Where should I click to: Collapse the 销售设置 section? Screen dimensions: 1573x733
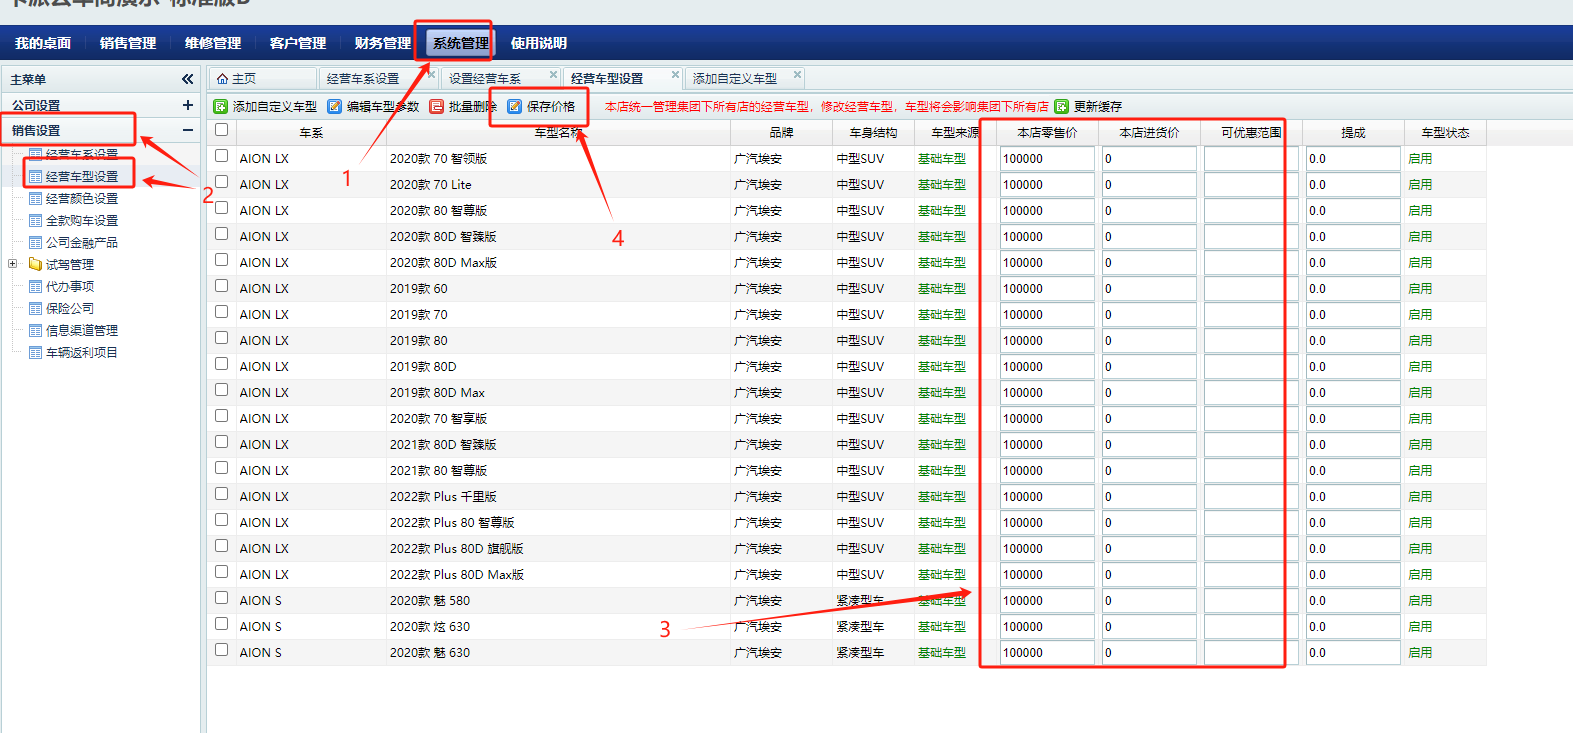(x=187, y=130)
